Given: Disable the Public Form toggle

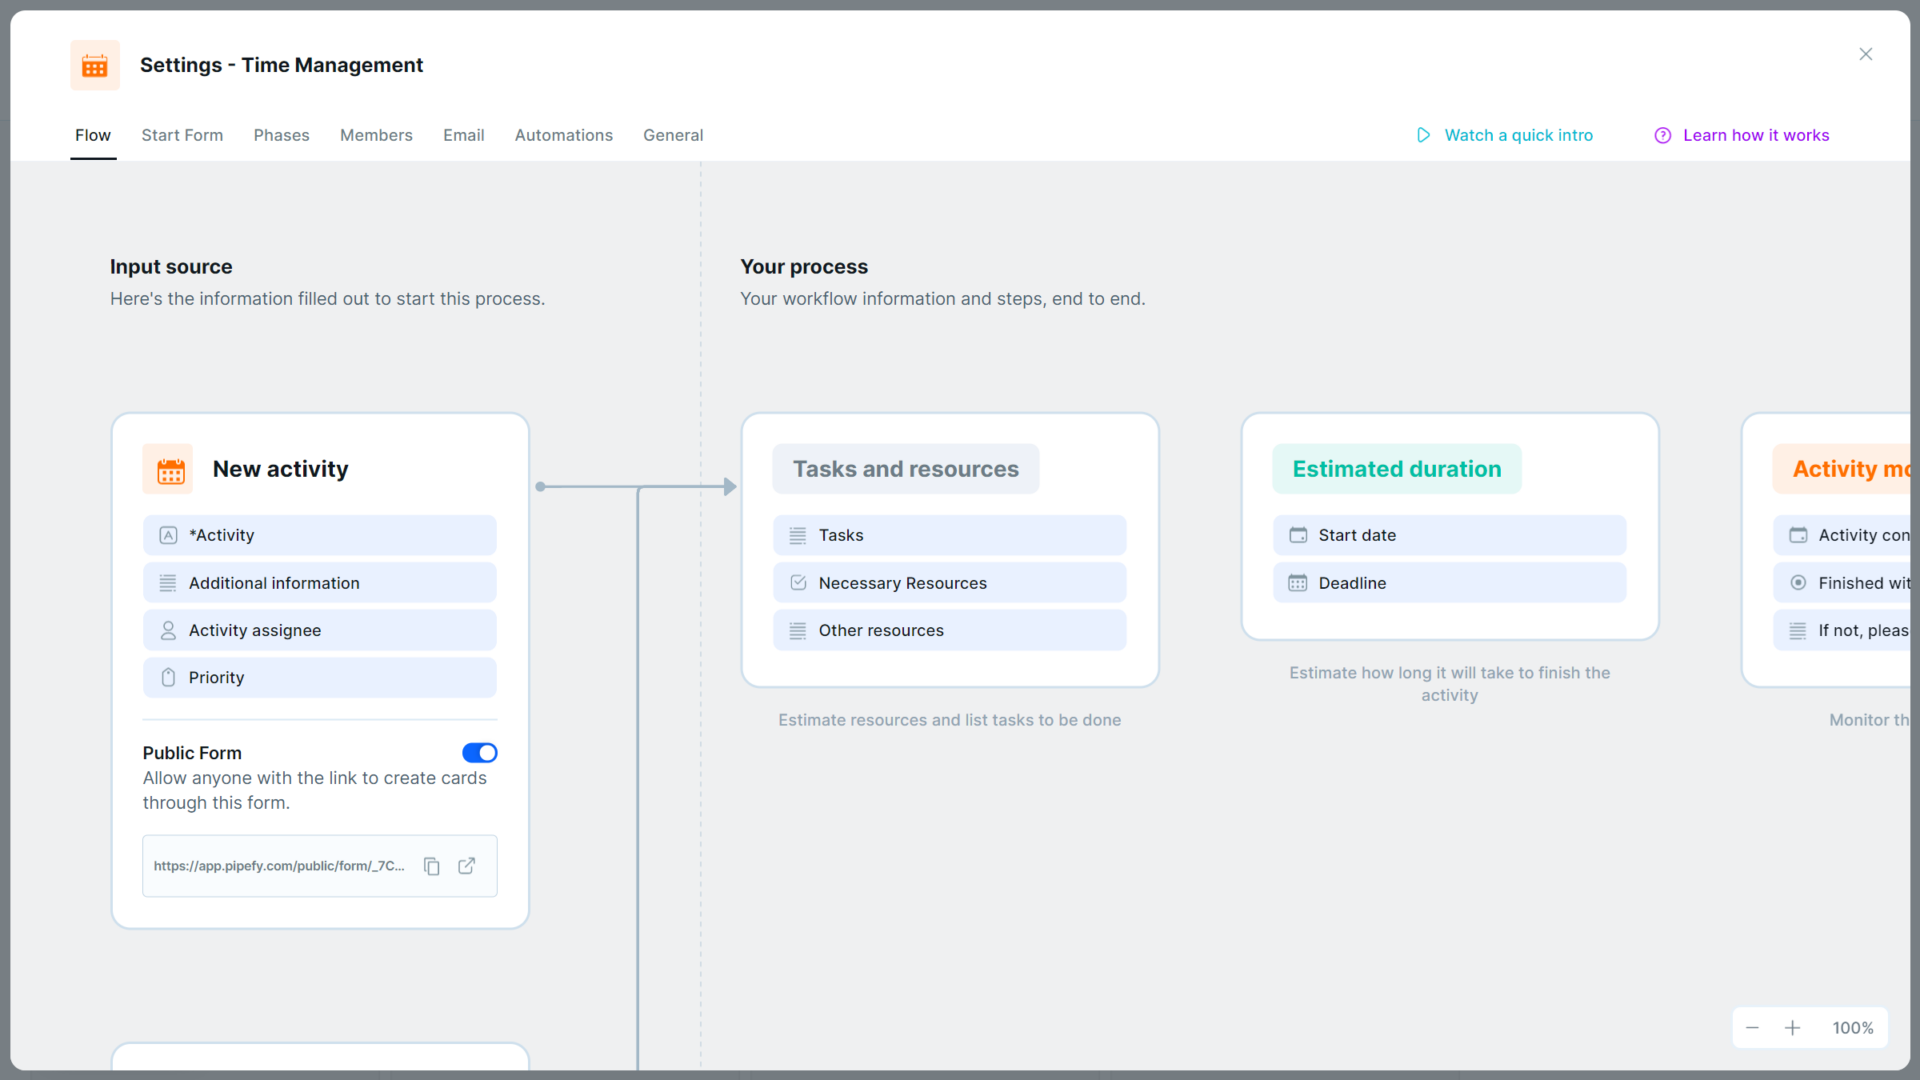Looking at the screenshot, I should click(x=480, y=752).
